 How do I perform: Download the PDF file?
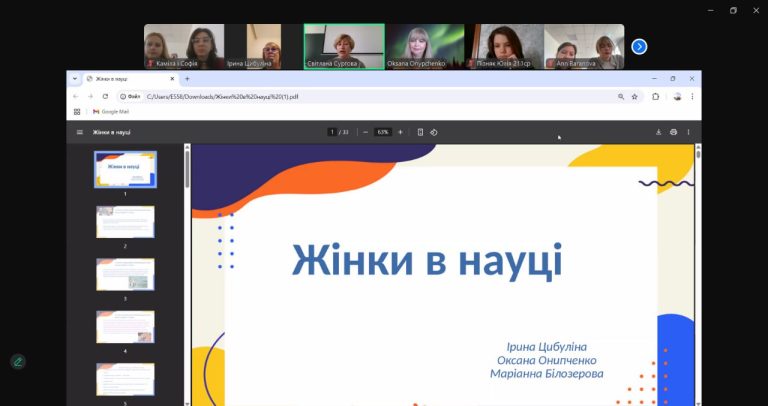(658, 132)
